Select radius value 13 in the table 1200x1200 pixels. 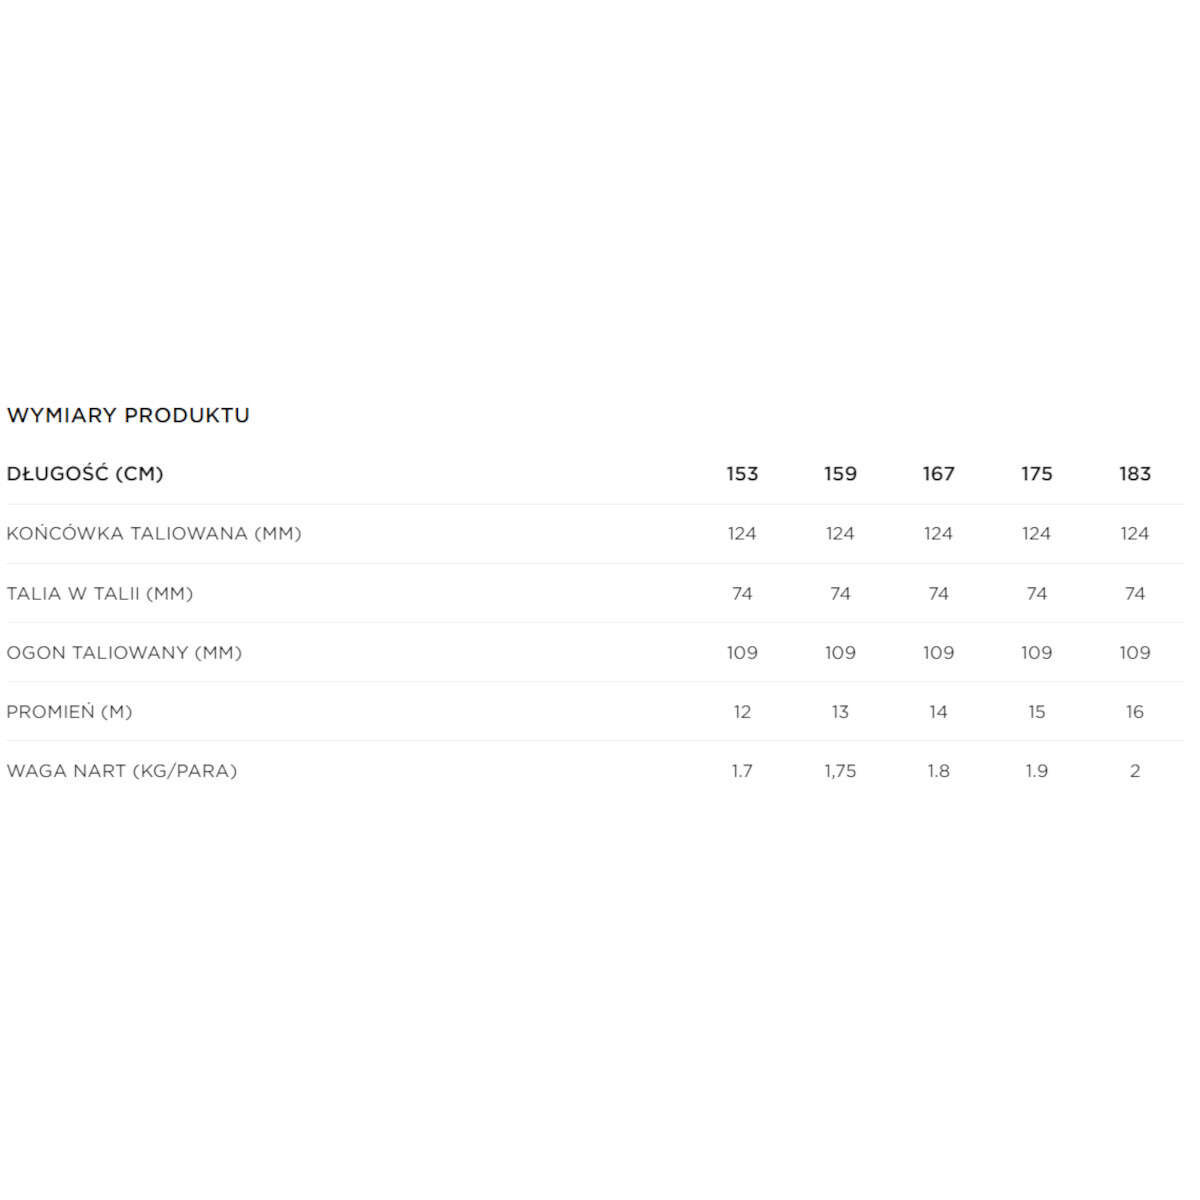click(x=840, y=711)
